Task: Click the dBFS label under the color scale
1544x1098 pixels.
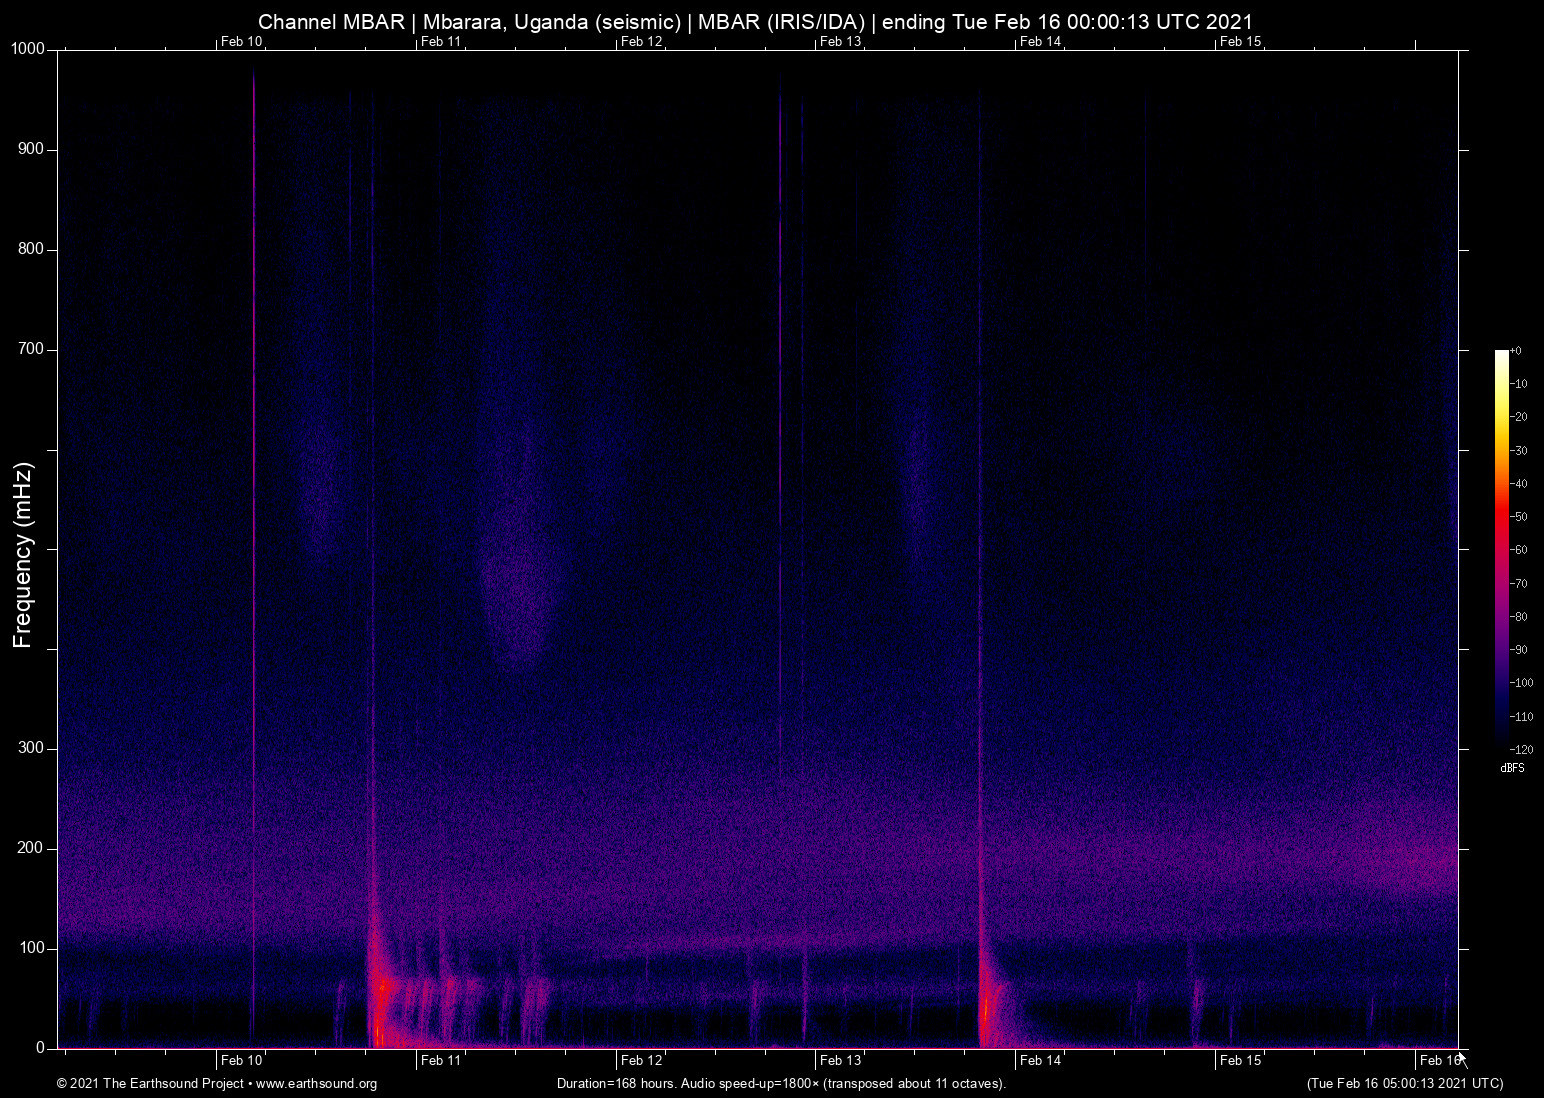Action: pos(1512,768)
